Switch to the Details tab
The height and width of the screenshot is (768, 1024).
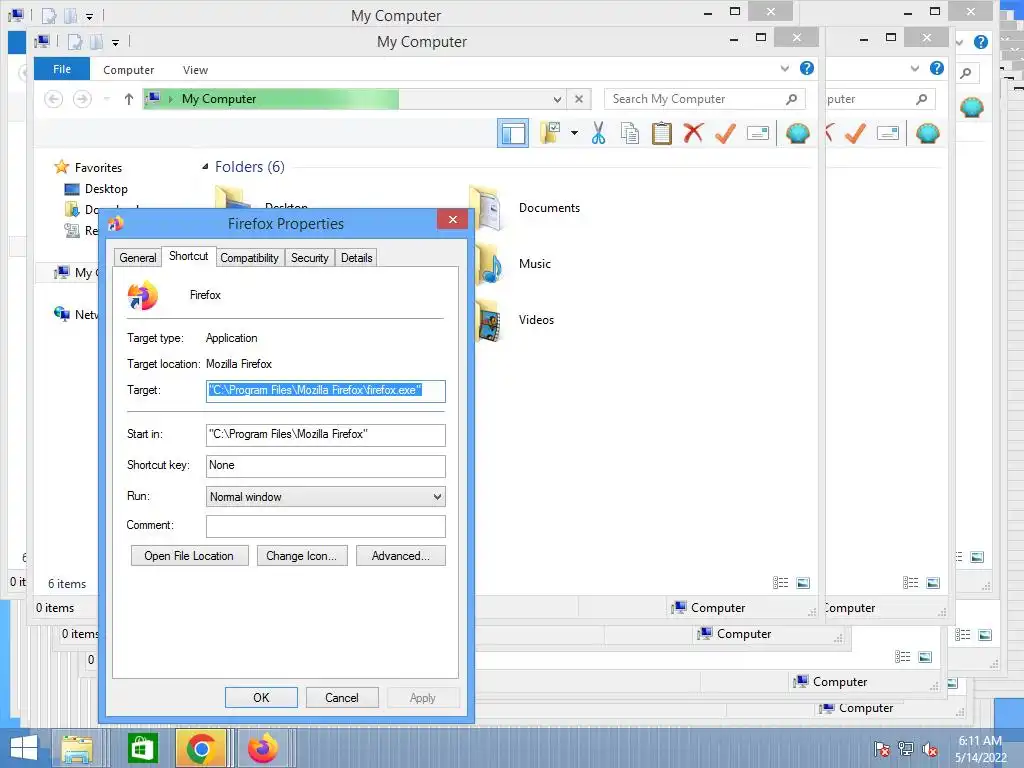(x=357, y=258)
